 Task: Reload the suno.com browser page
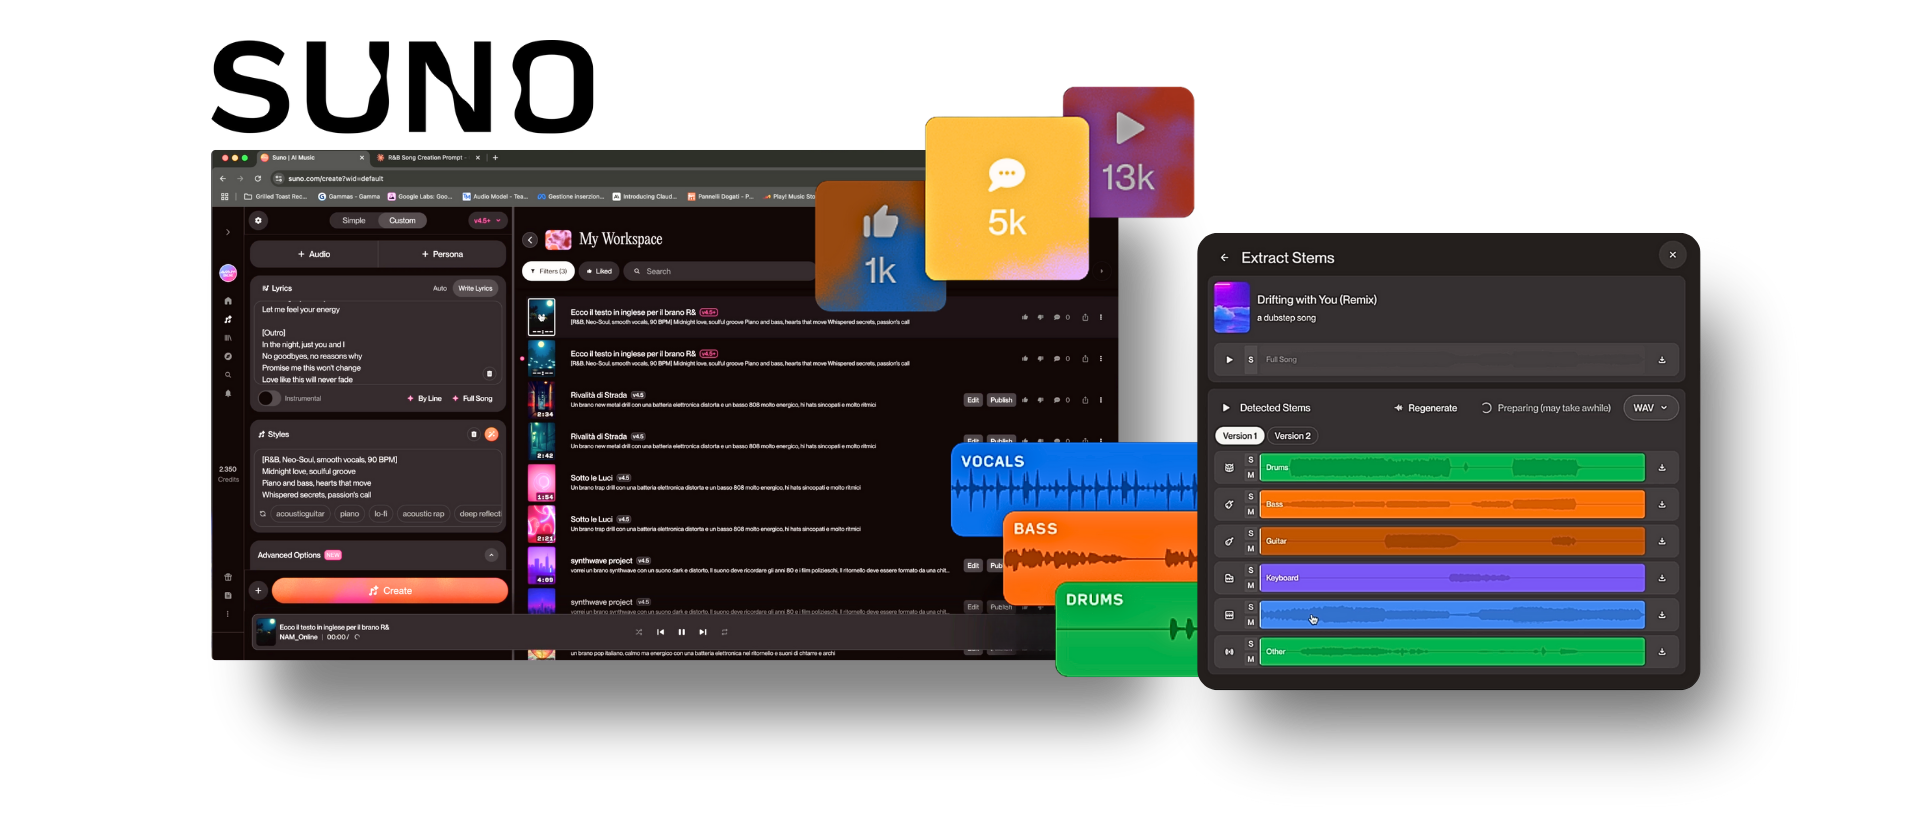(258, 179)
